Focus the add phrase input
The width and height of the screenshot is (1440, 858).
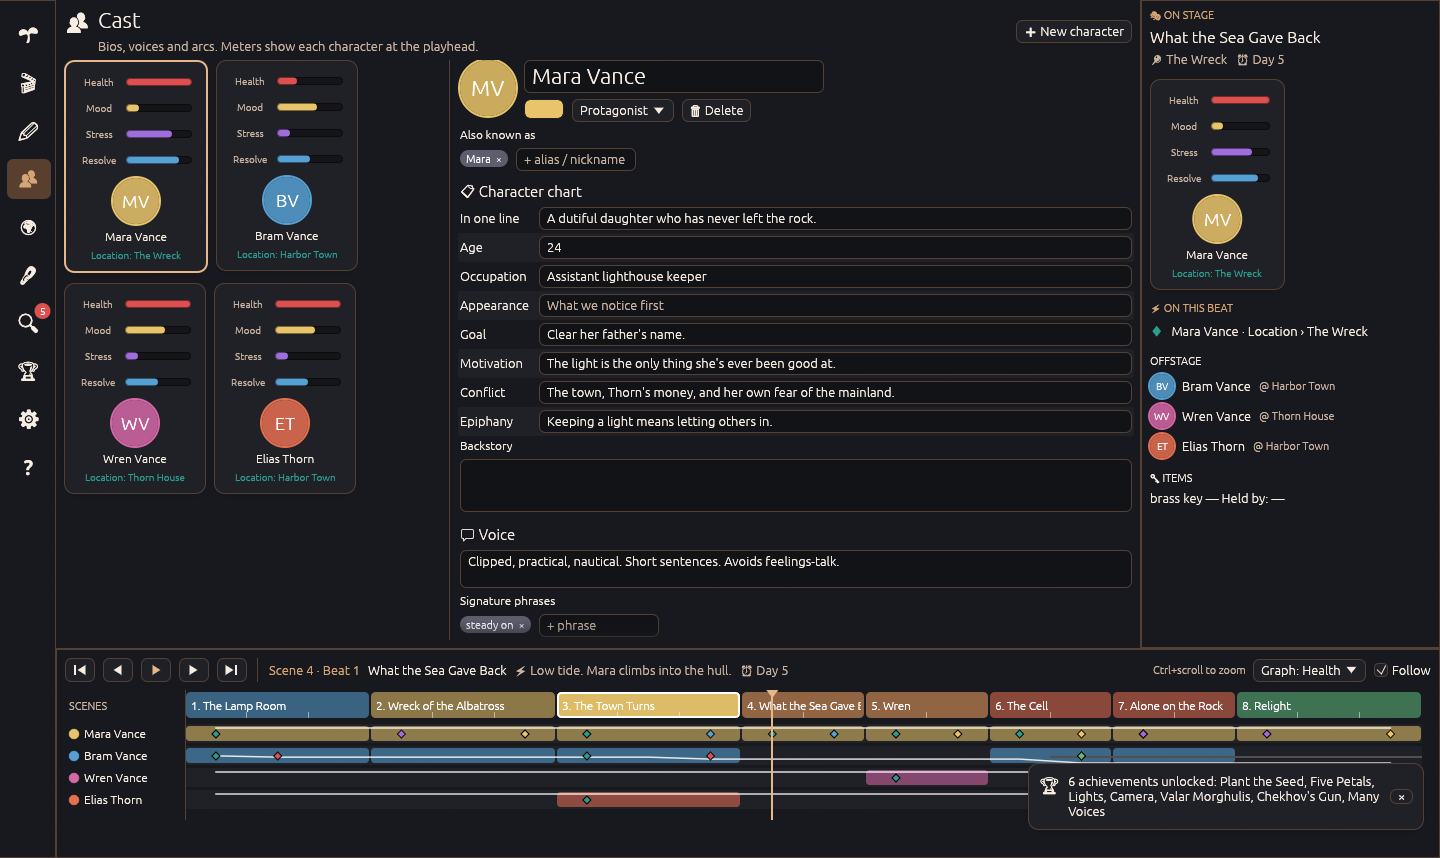[599, 626]
